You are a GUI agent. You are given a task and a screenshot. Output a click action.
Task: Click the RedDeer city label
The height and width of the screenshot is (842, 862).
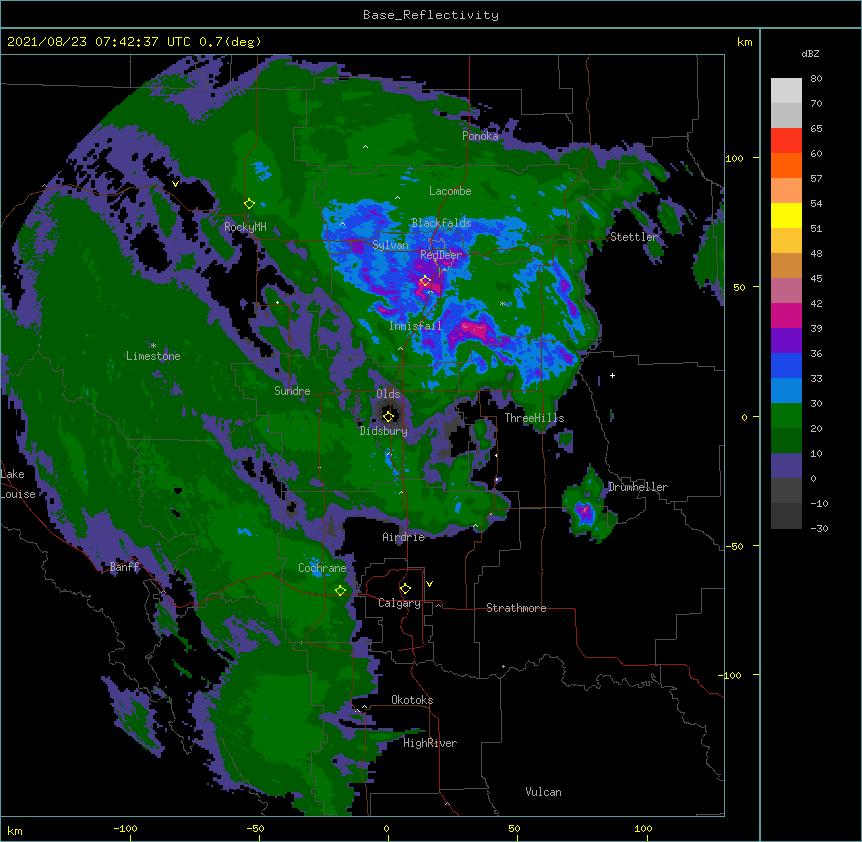coord(441,255)
